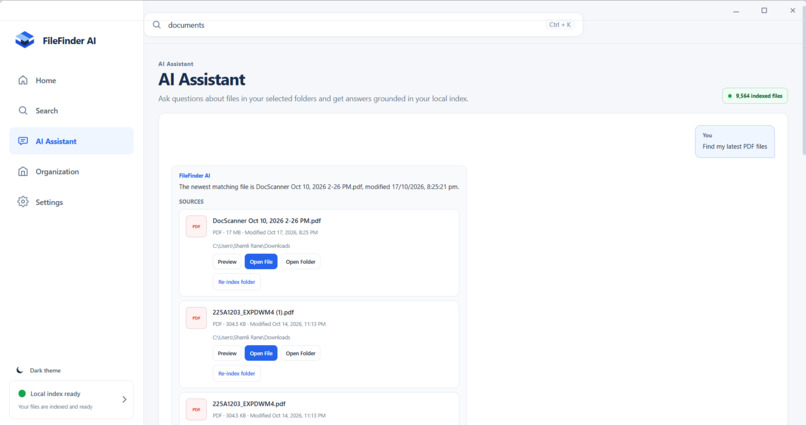Click the Ctrl + K shortcut badge

pyautogui.click(x=560, y=25)
